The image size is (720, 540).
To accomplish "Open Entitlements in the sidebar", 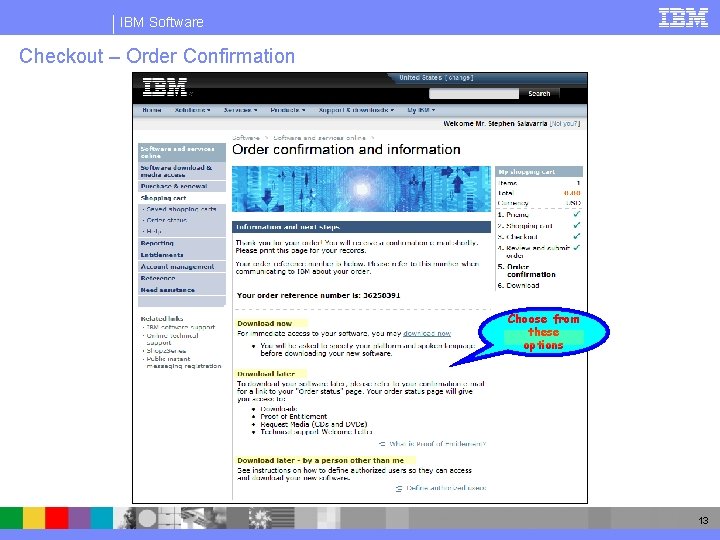I will tap(182, 255).
